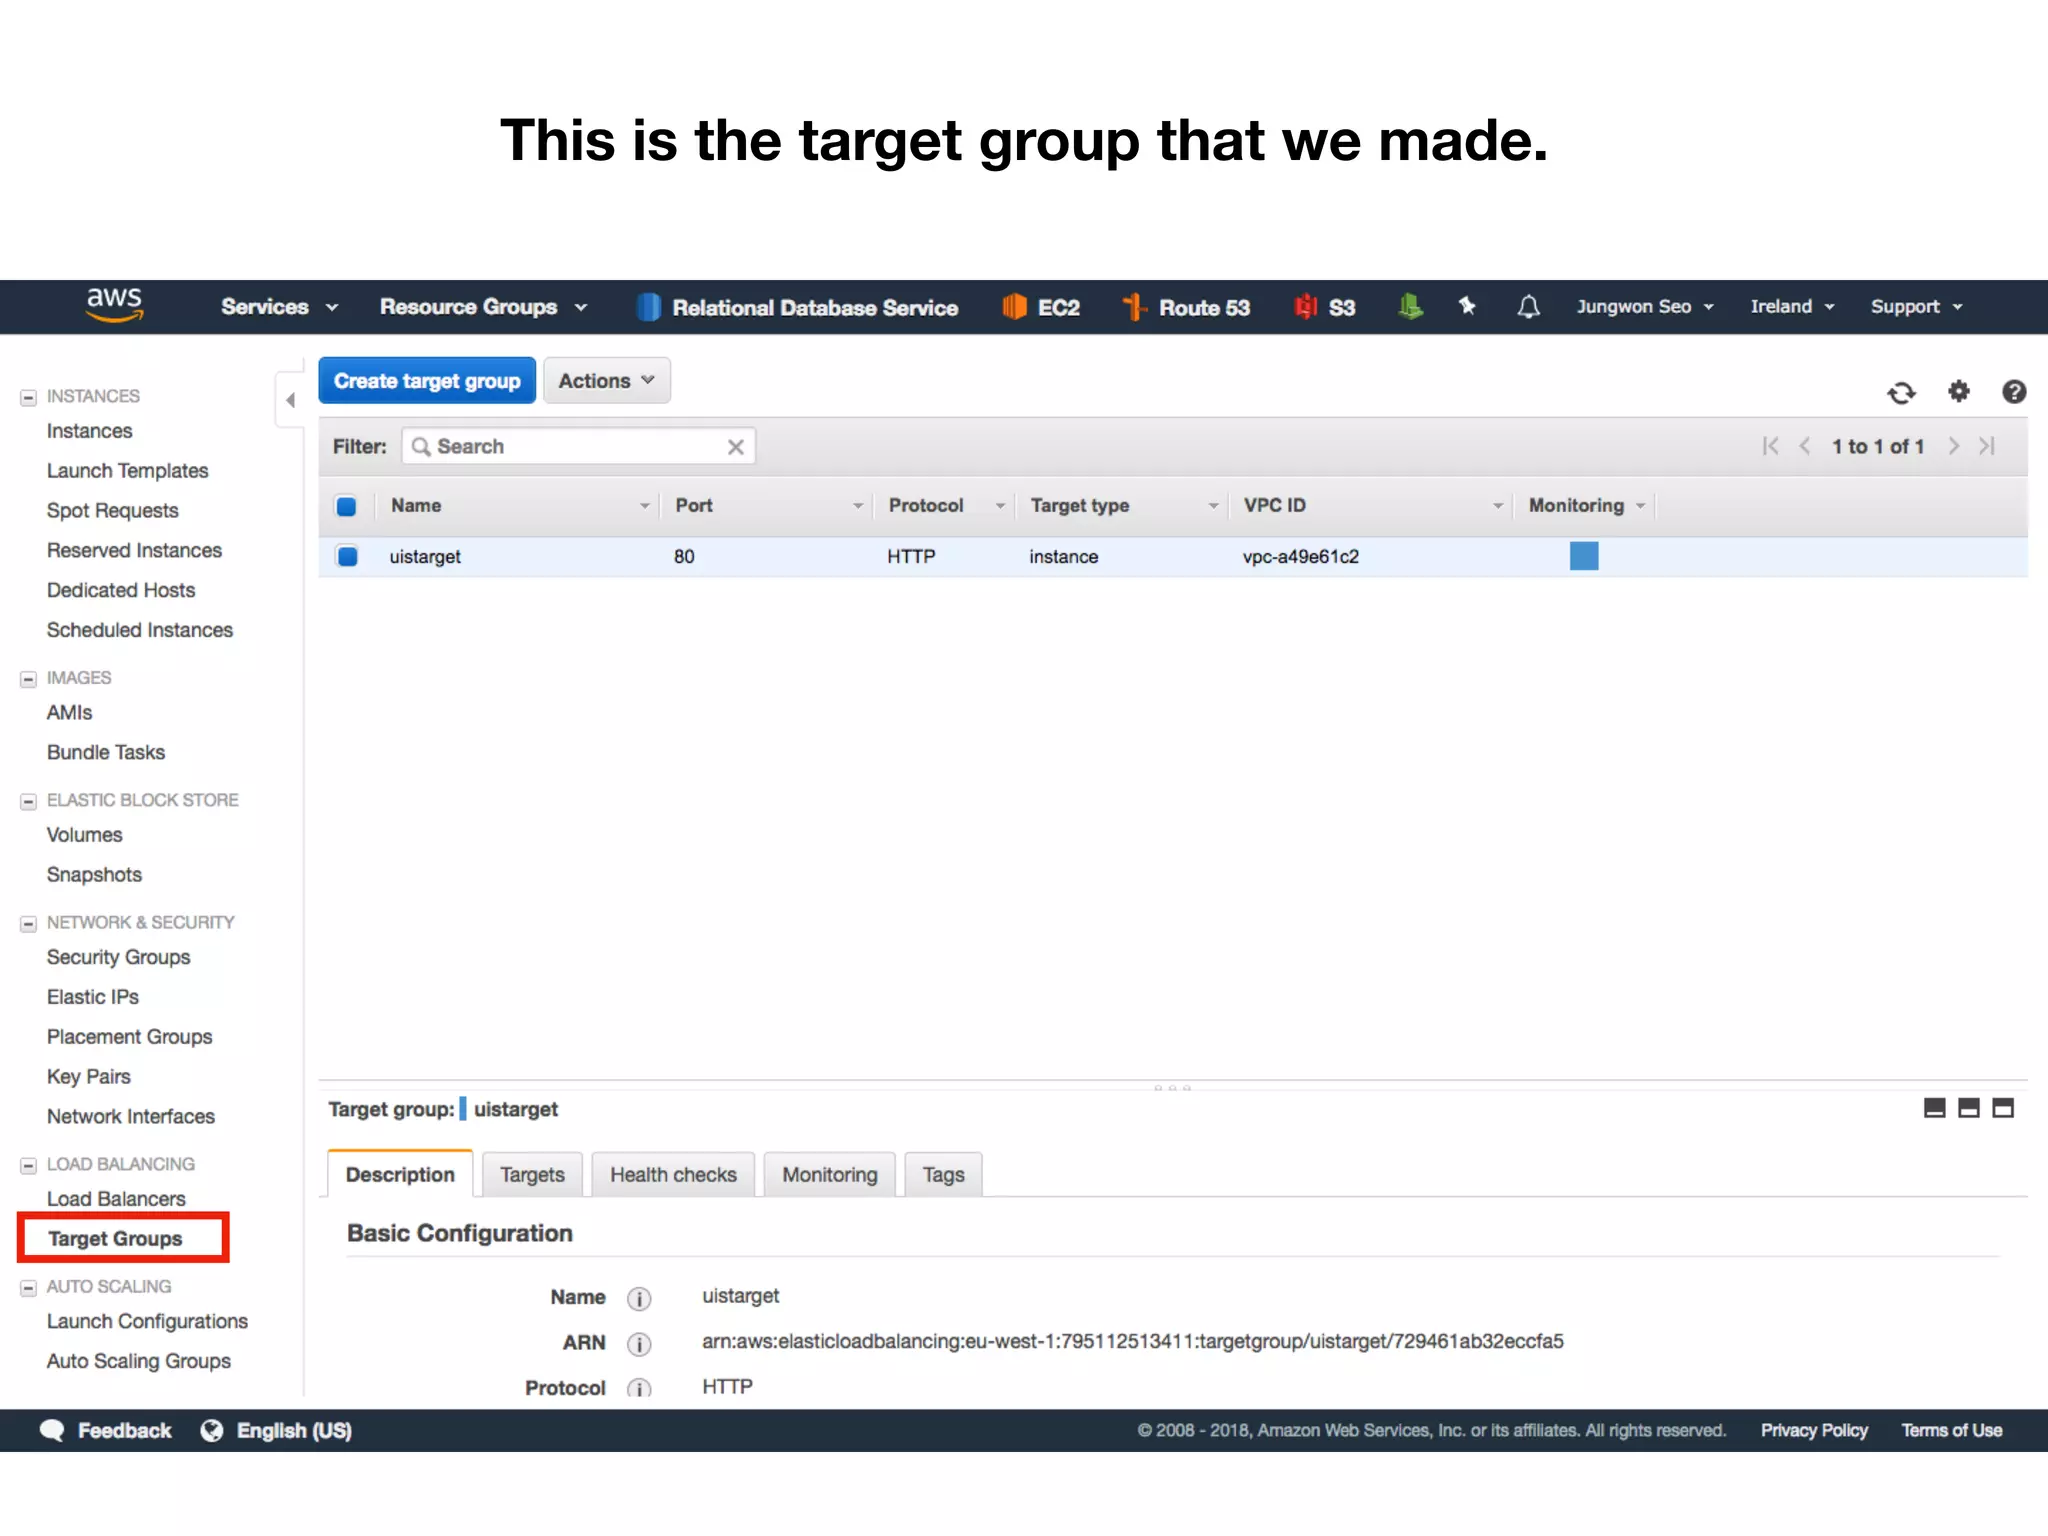2048x1536 pixels.
Task: Open the Route 53 shortcut icon
Action: click(1134, 307)
